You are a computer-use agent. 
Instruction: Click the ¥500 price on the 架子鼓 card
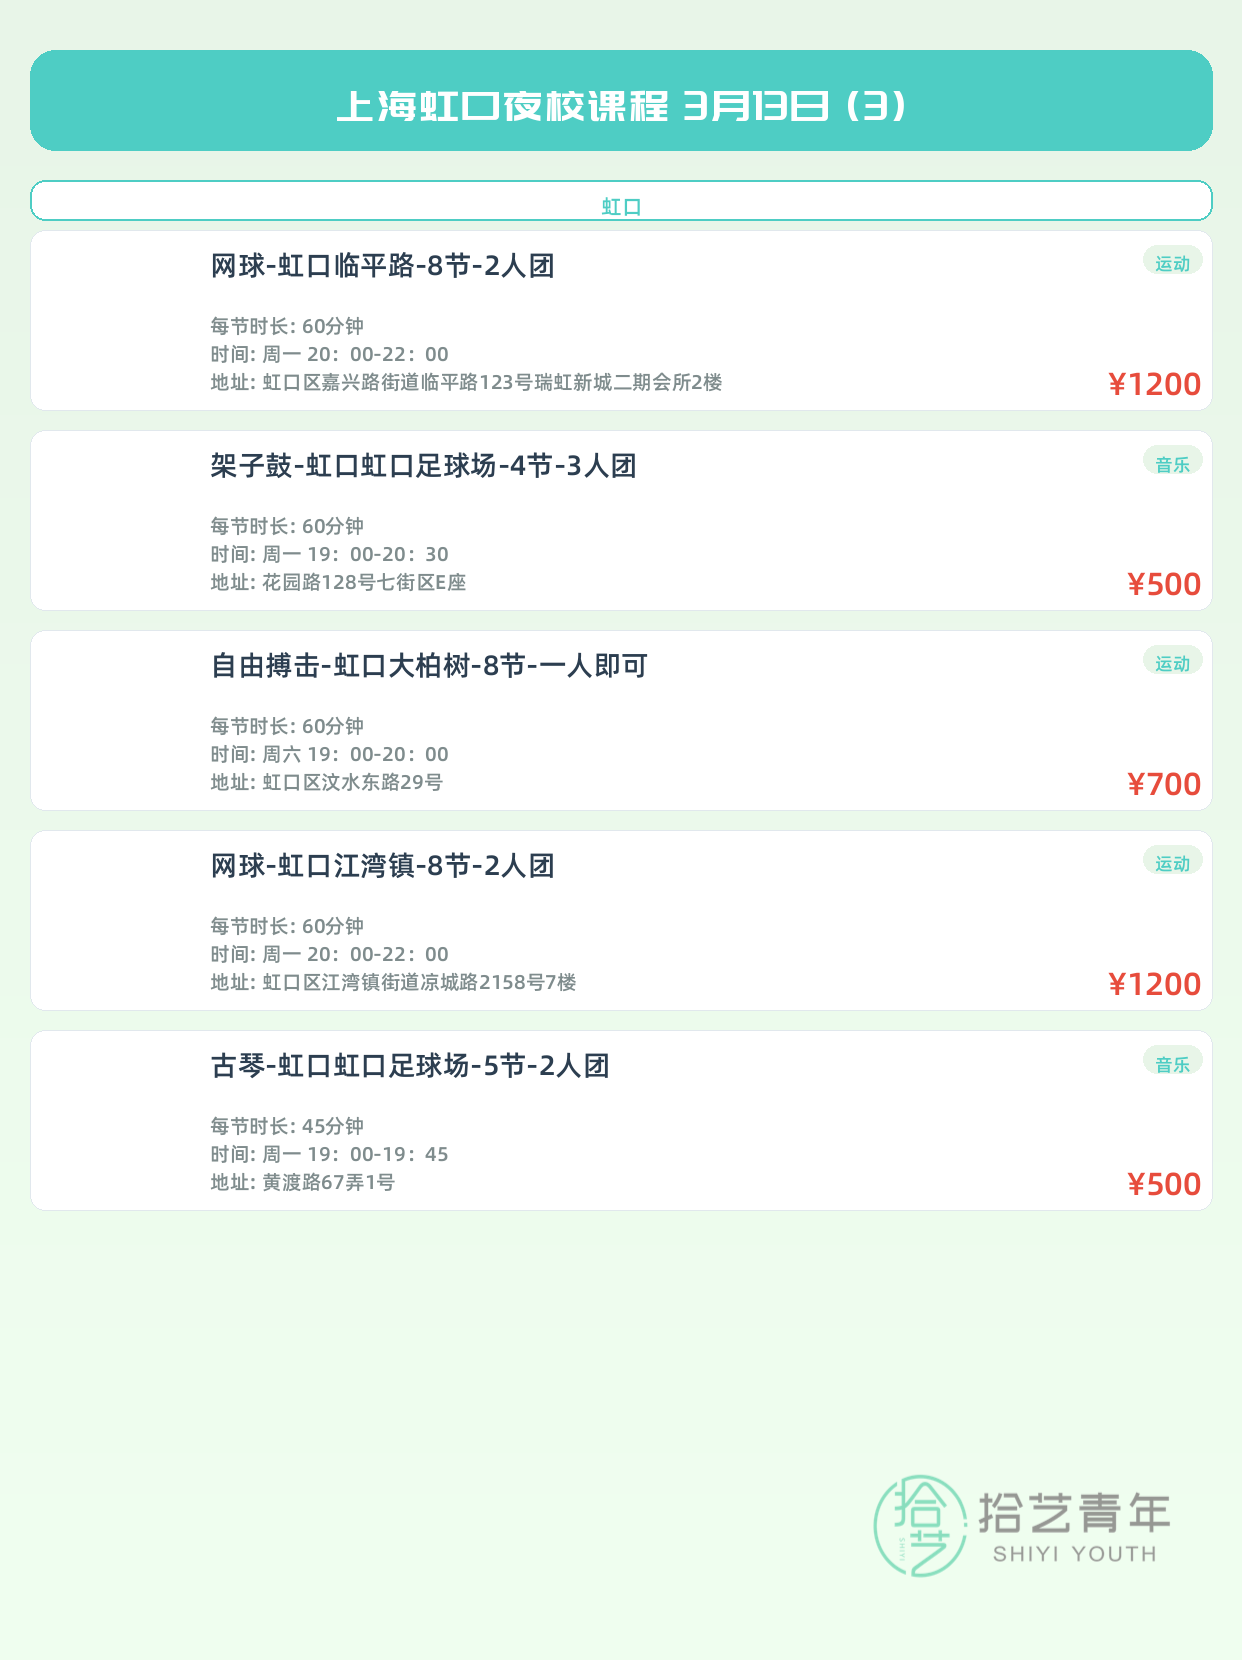1164,584
